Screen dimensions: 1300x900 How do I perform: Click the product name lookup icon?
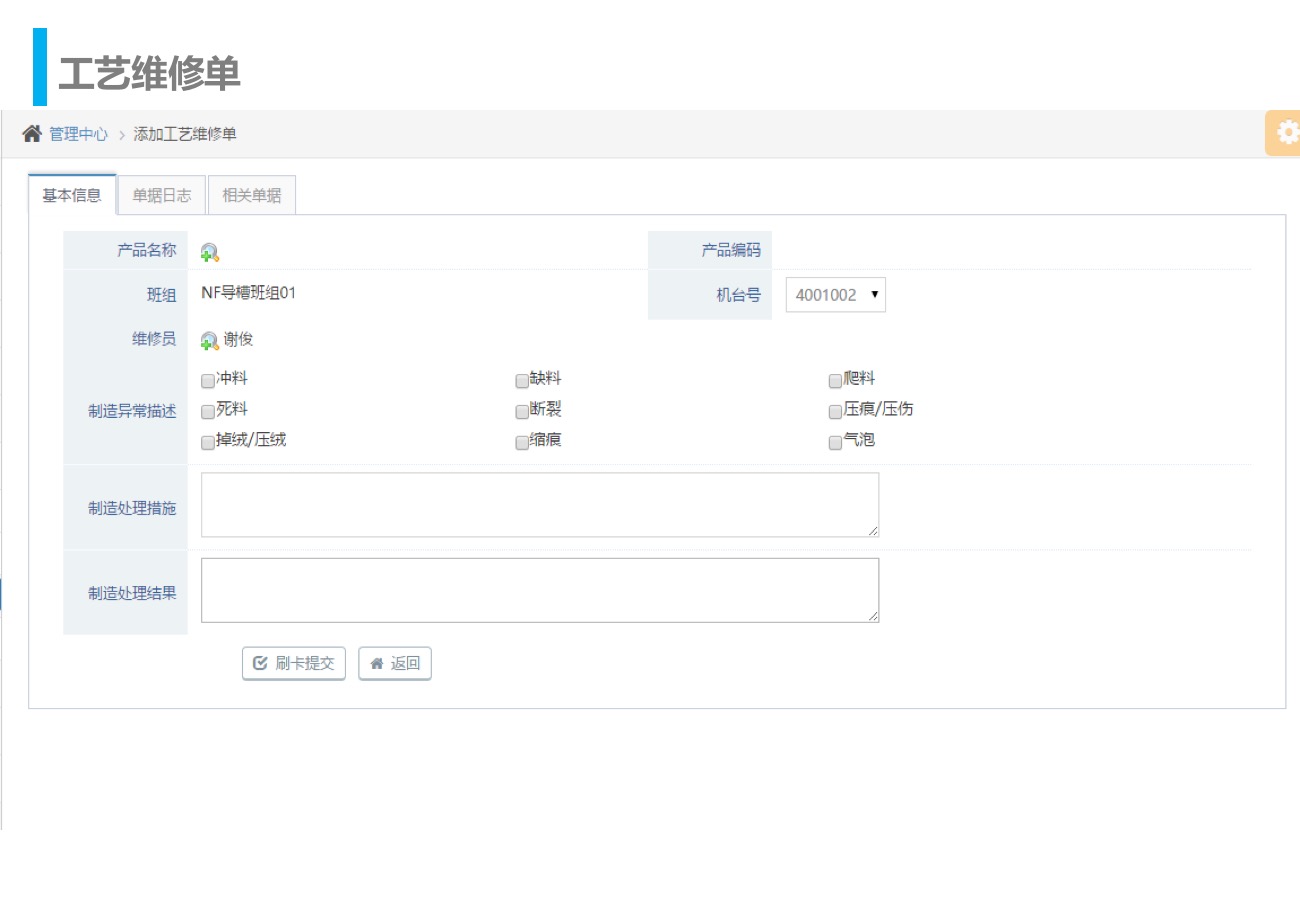(x=209, y=253)
